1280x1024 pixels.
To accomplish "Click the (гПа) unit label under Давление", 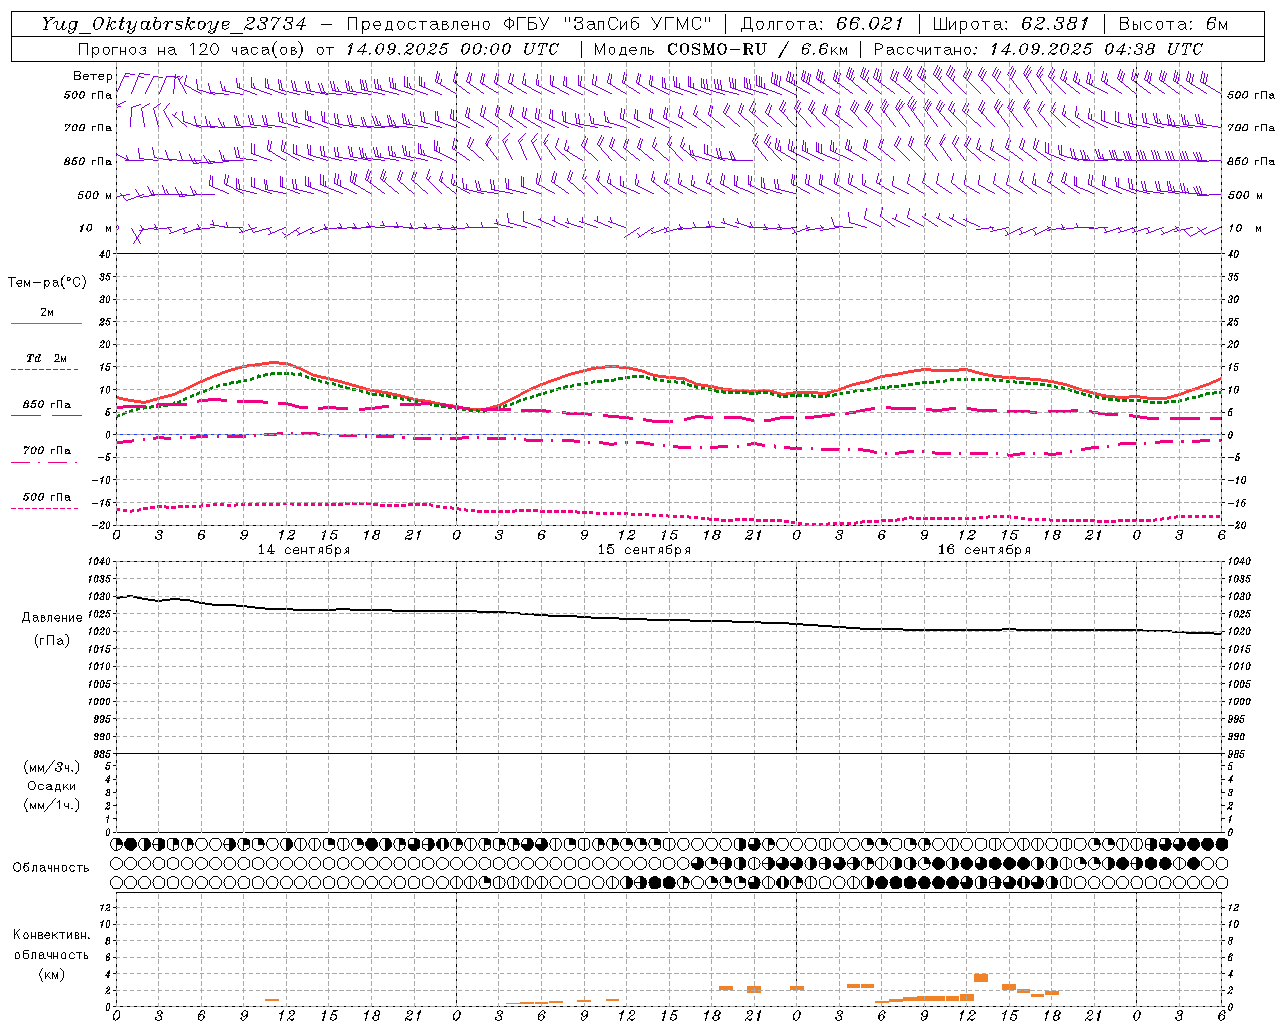I will (x=52, y=640).
